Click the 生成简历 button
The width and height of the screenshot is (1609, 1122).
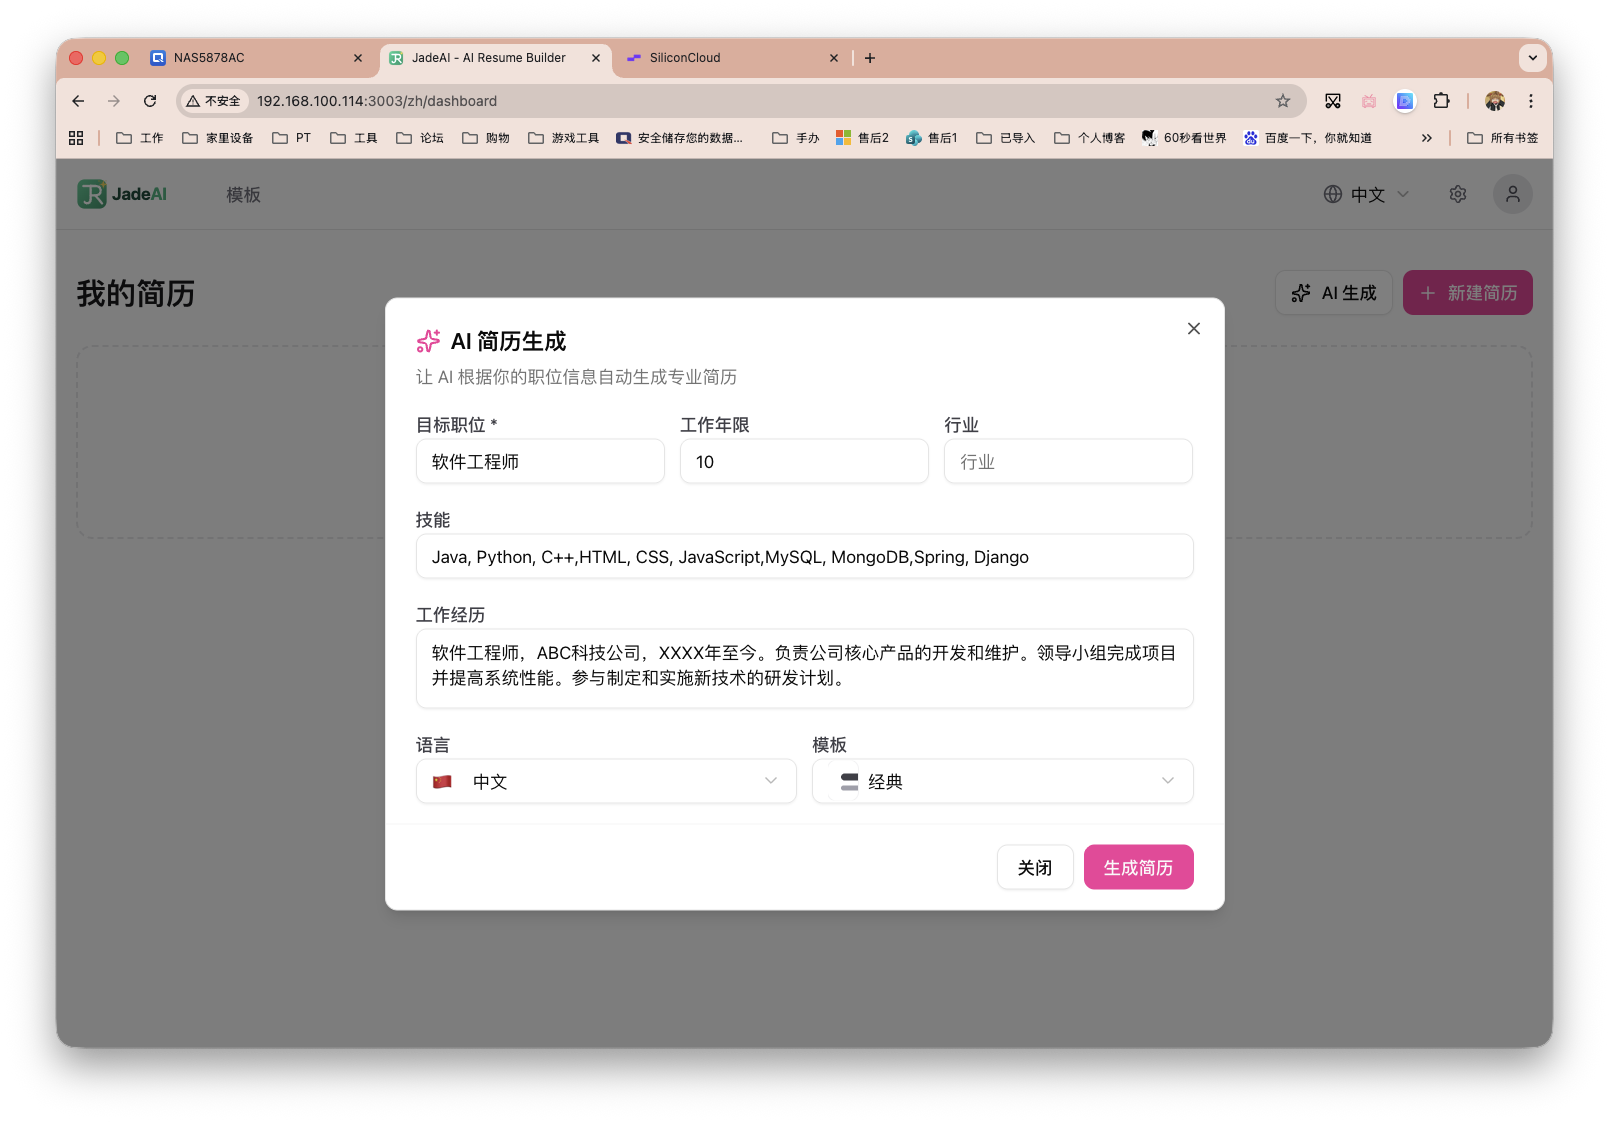(x=1138, y=867)
